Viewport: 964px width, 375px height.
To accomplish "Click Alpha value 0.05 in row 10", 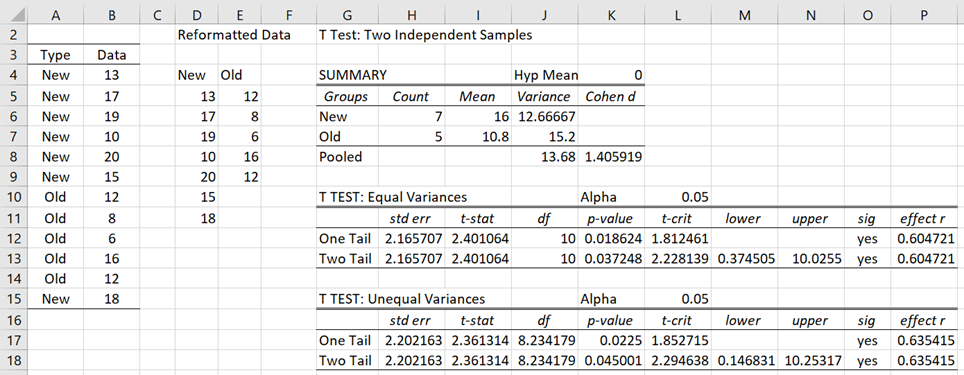I will (x=678, y=197).
